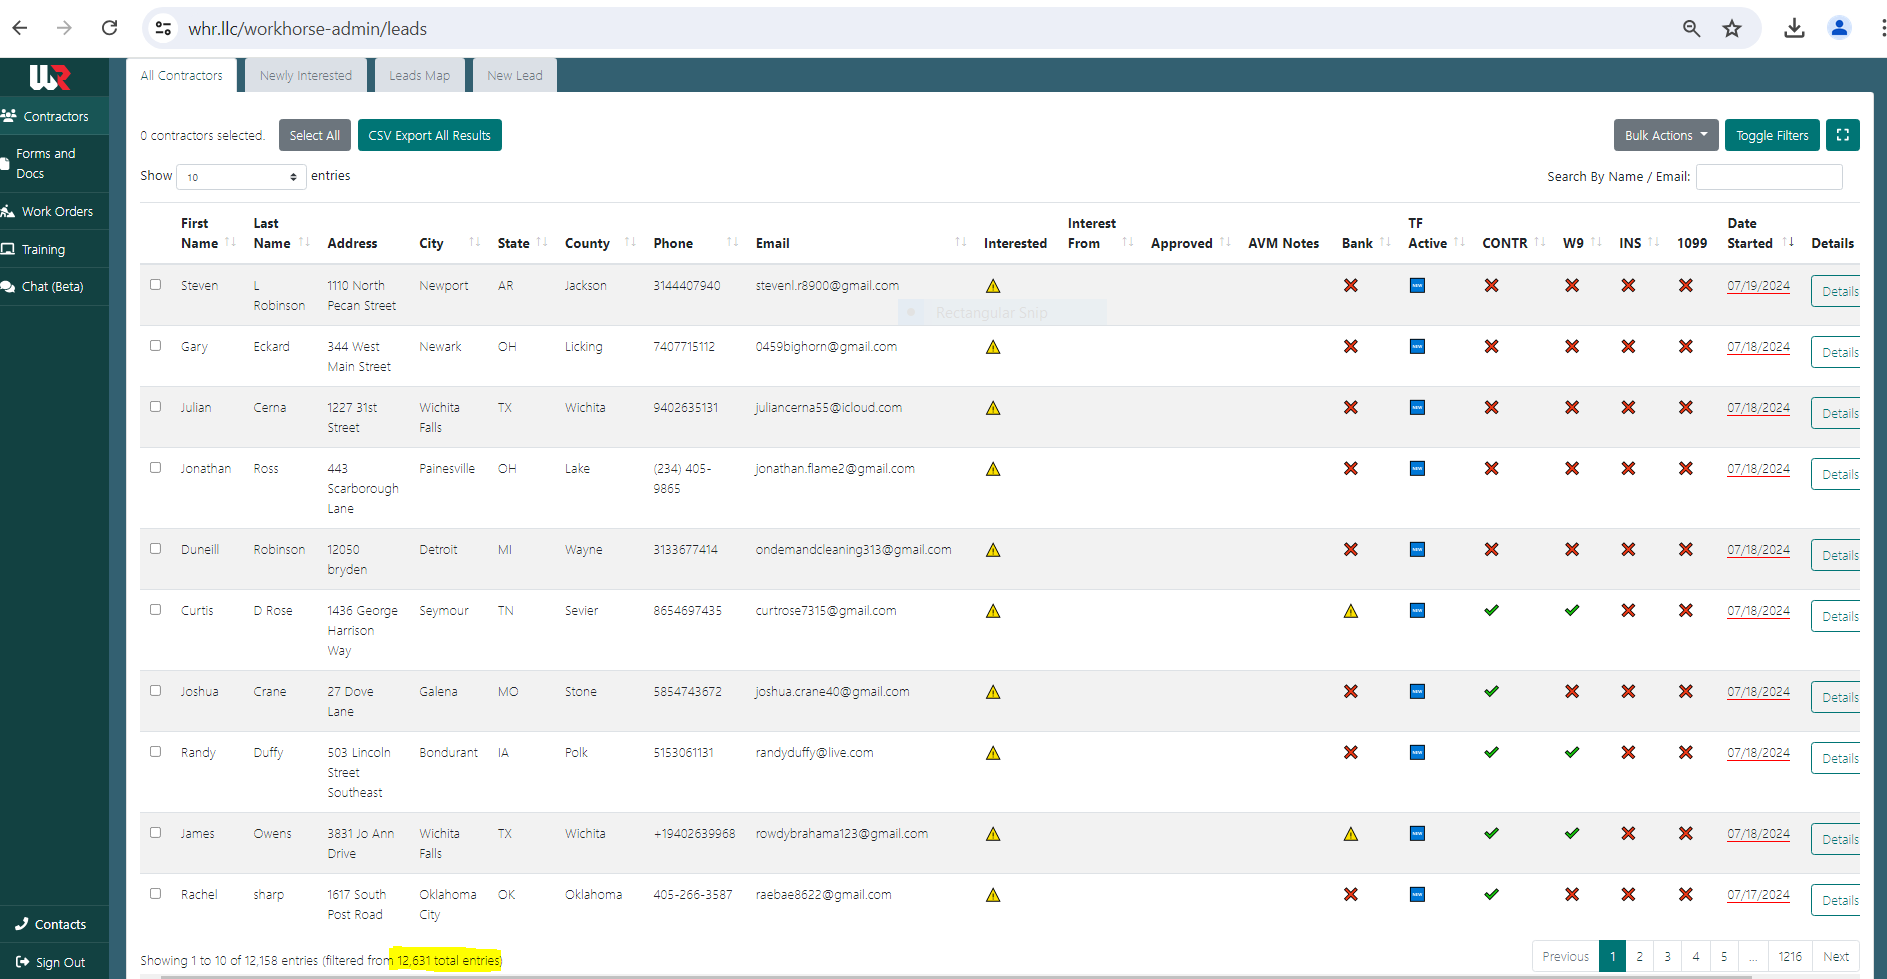Click the W9 green check for Randy Duffy

[x=1572, y=752]
